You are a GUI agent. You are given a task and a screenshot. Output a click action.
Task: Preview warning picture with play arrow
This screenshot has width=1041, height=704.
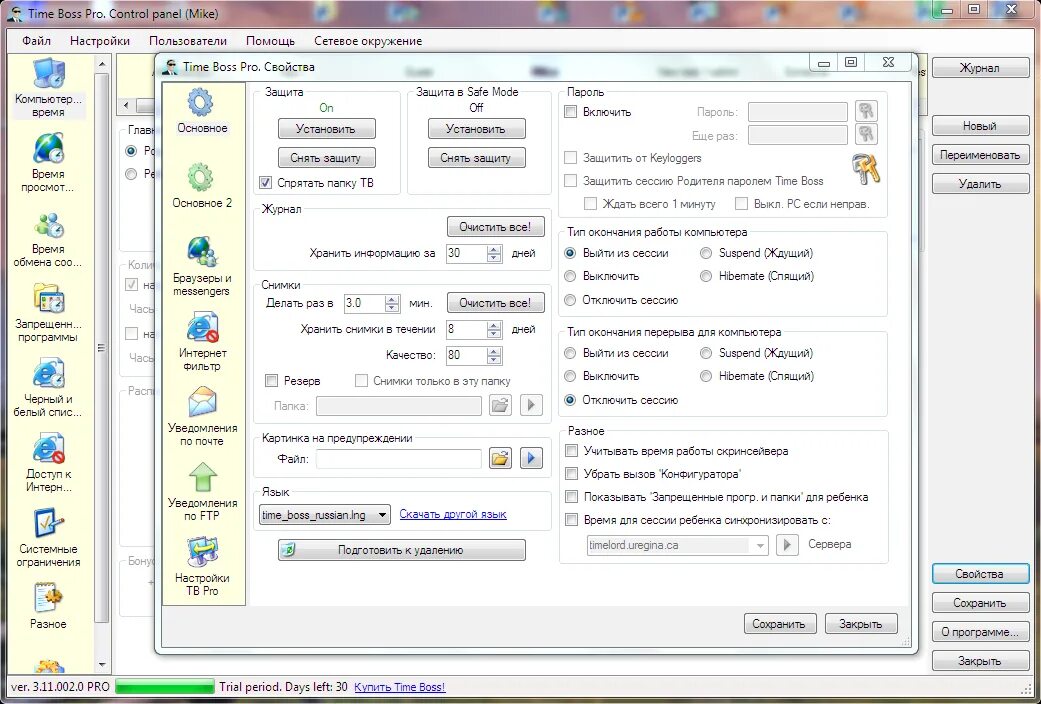(531, 458)
